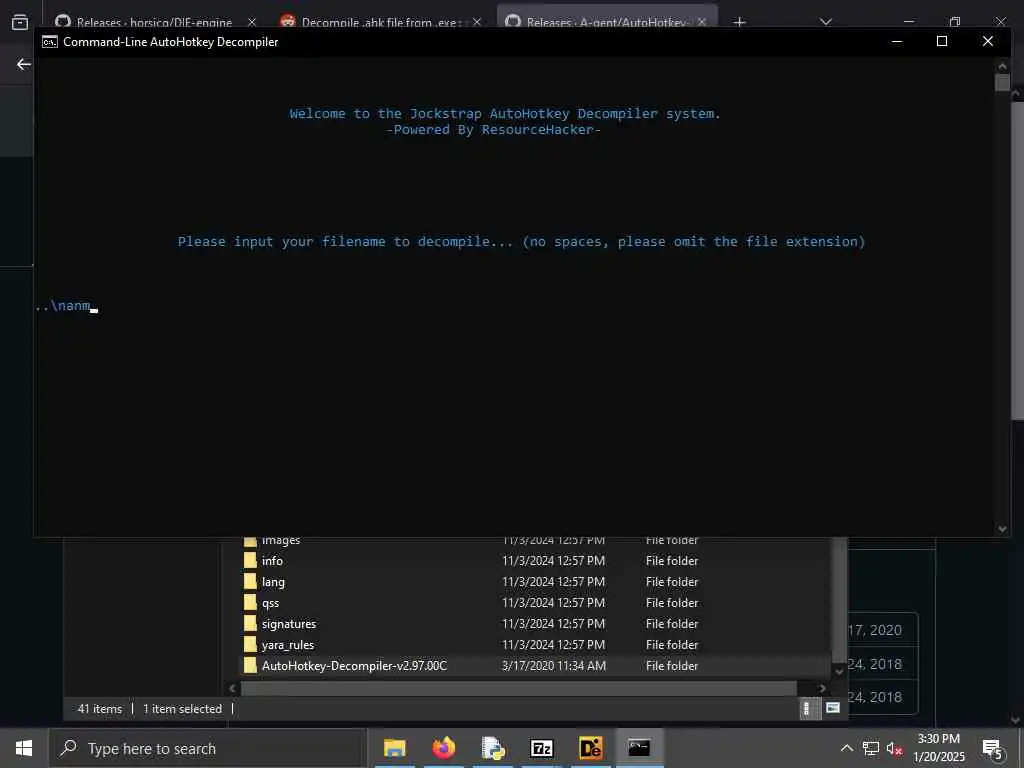Open File Explorer from the taskbar

click(x=394, y=748)
